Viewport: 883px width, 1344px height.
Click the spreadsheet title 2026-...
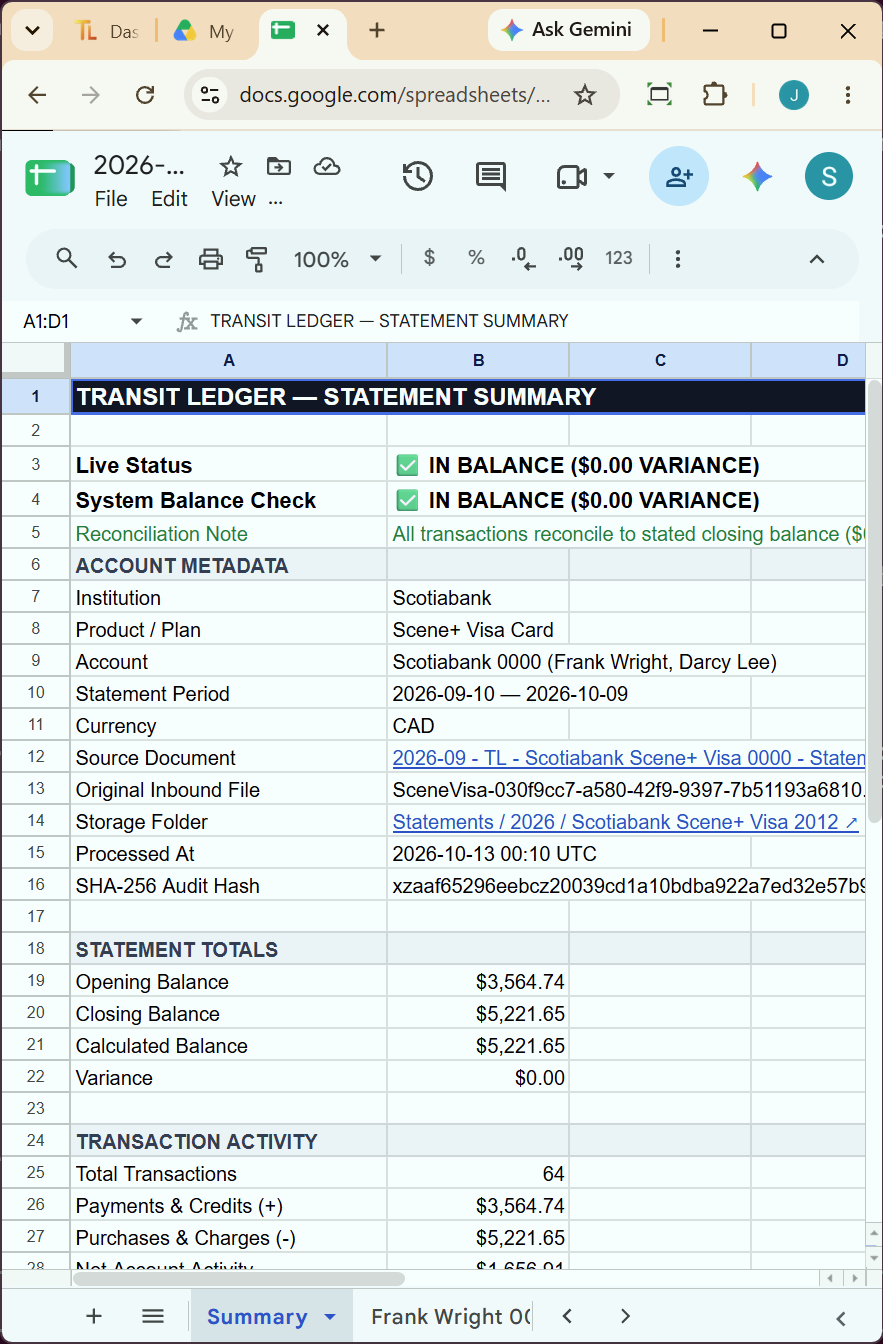click(x=140, y=165)
